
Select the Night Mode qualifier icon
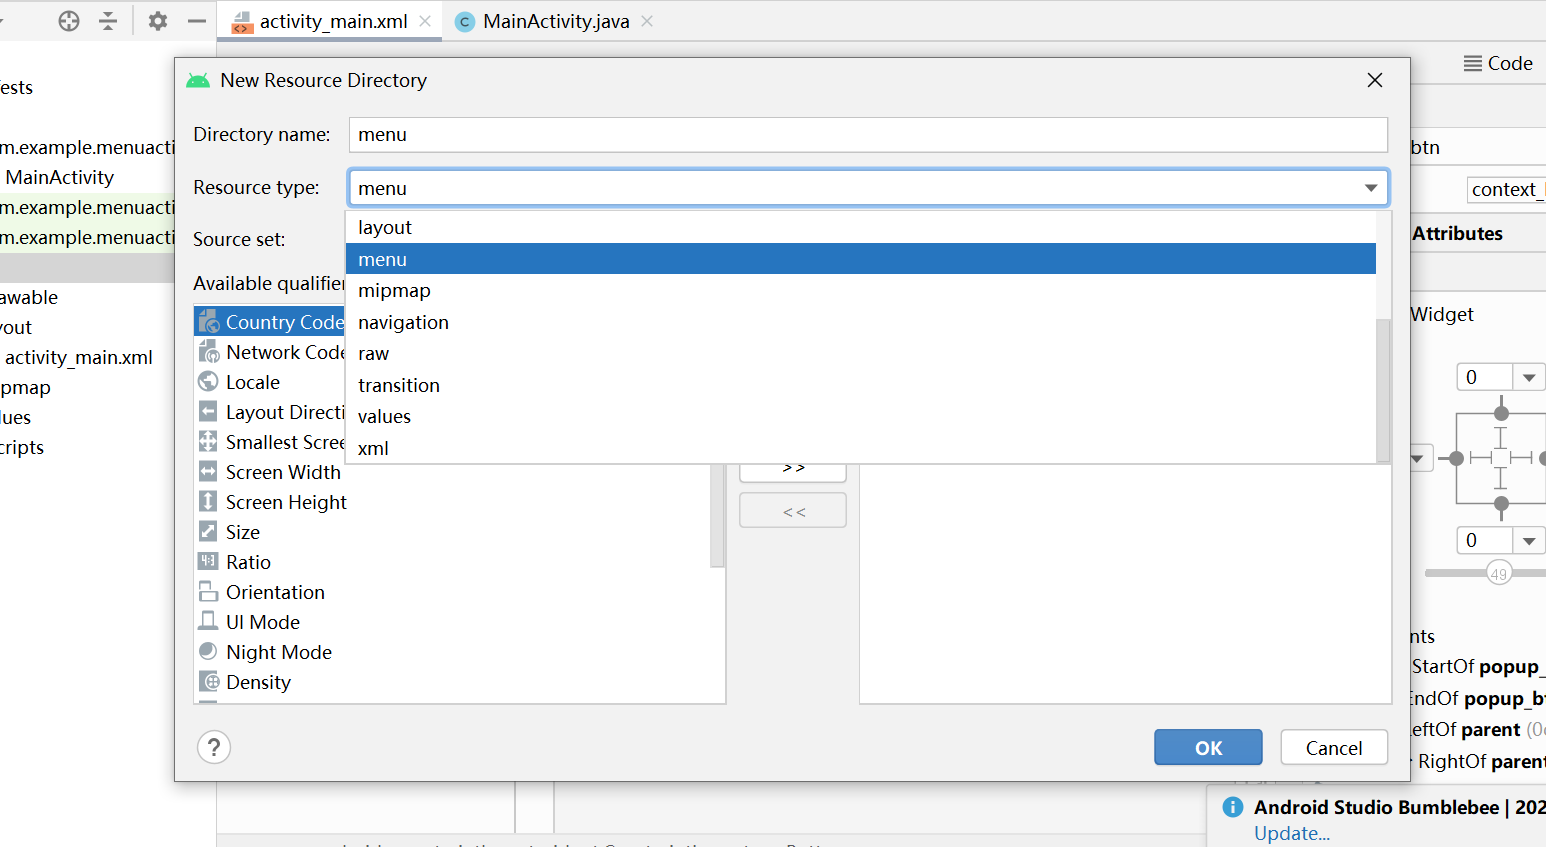point(207,651)
